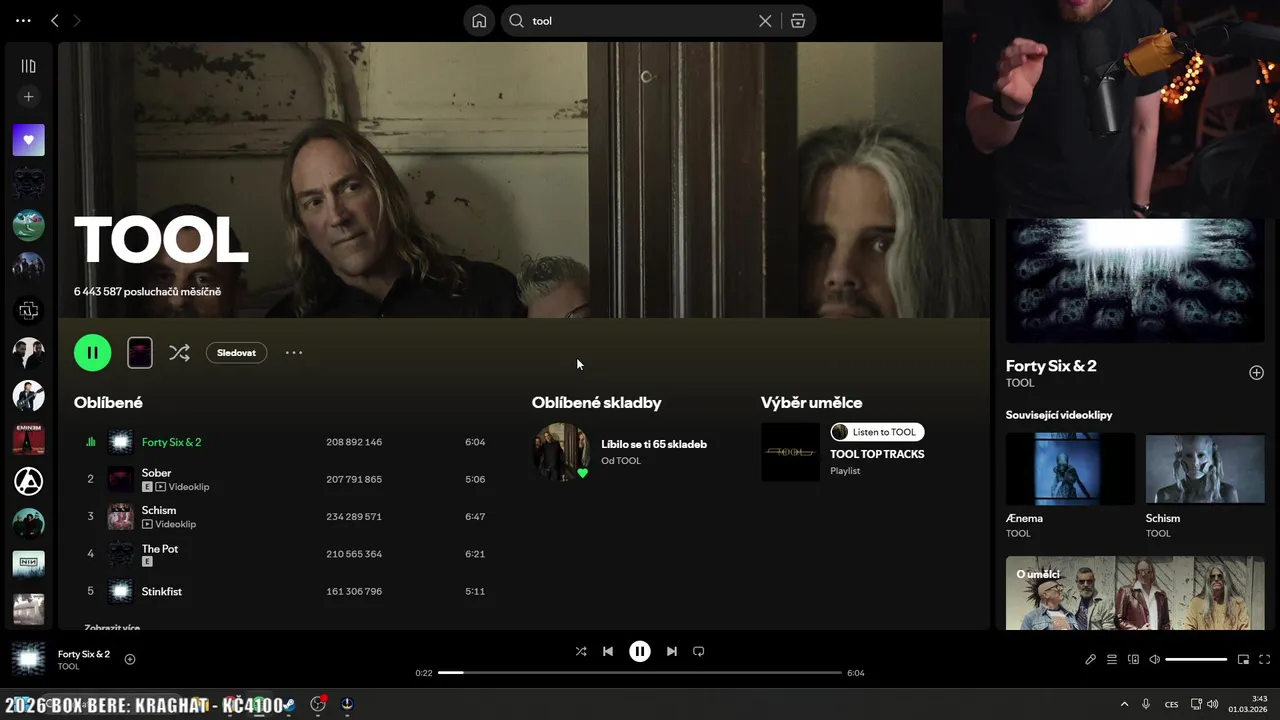Skip to next track
Screen dimensions: 1280x720
[x=672, y=651]
